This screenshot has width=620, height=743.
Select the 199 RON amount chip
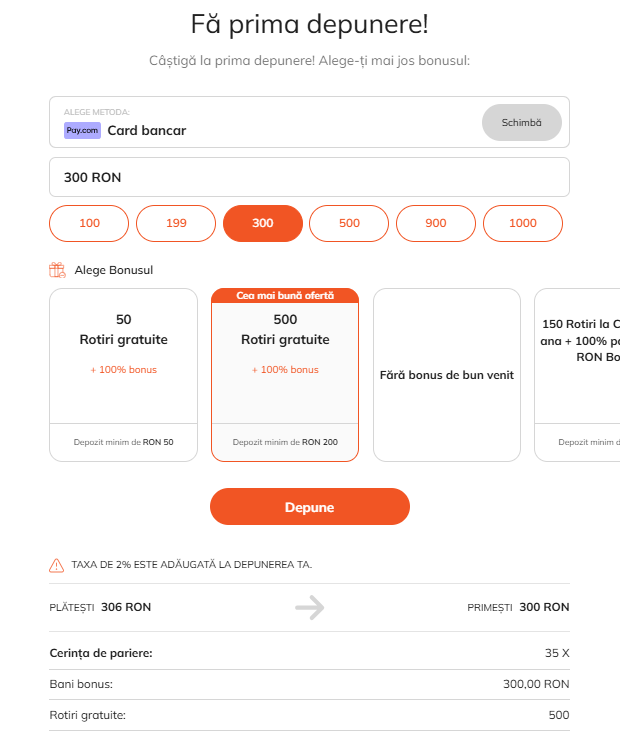176,223
